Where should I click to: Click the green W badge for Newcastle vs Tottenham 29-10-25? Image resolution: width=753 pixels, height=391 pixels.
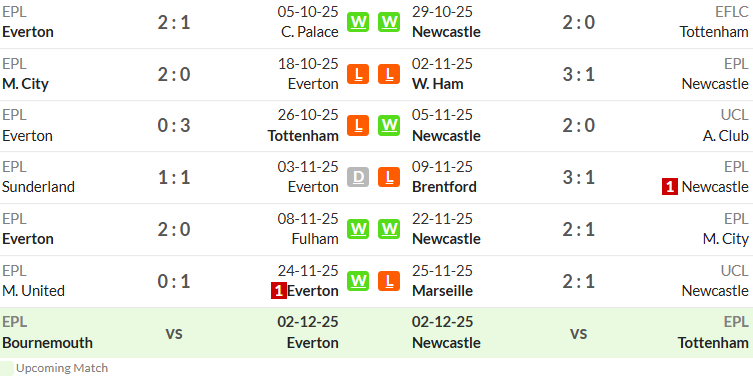(x=389, y=22)
